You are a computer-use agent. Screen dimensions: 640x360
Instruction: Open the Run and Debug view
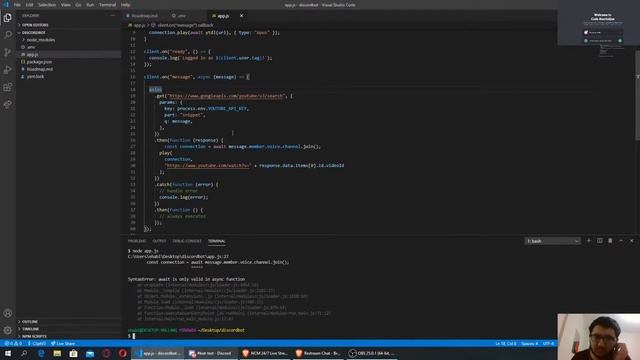(7, 70)
